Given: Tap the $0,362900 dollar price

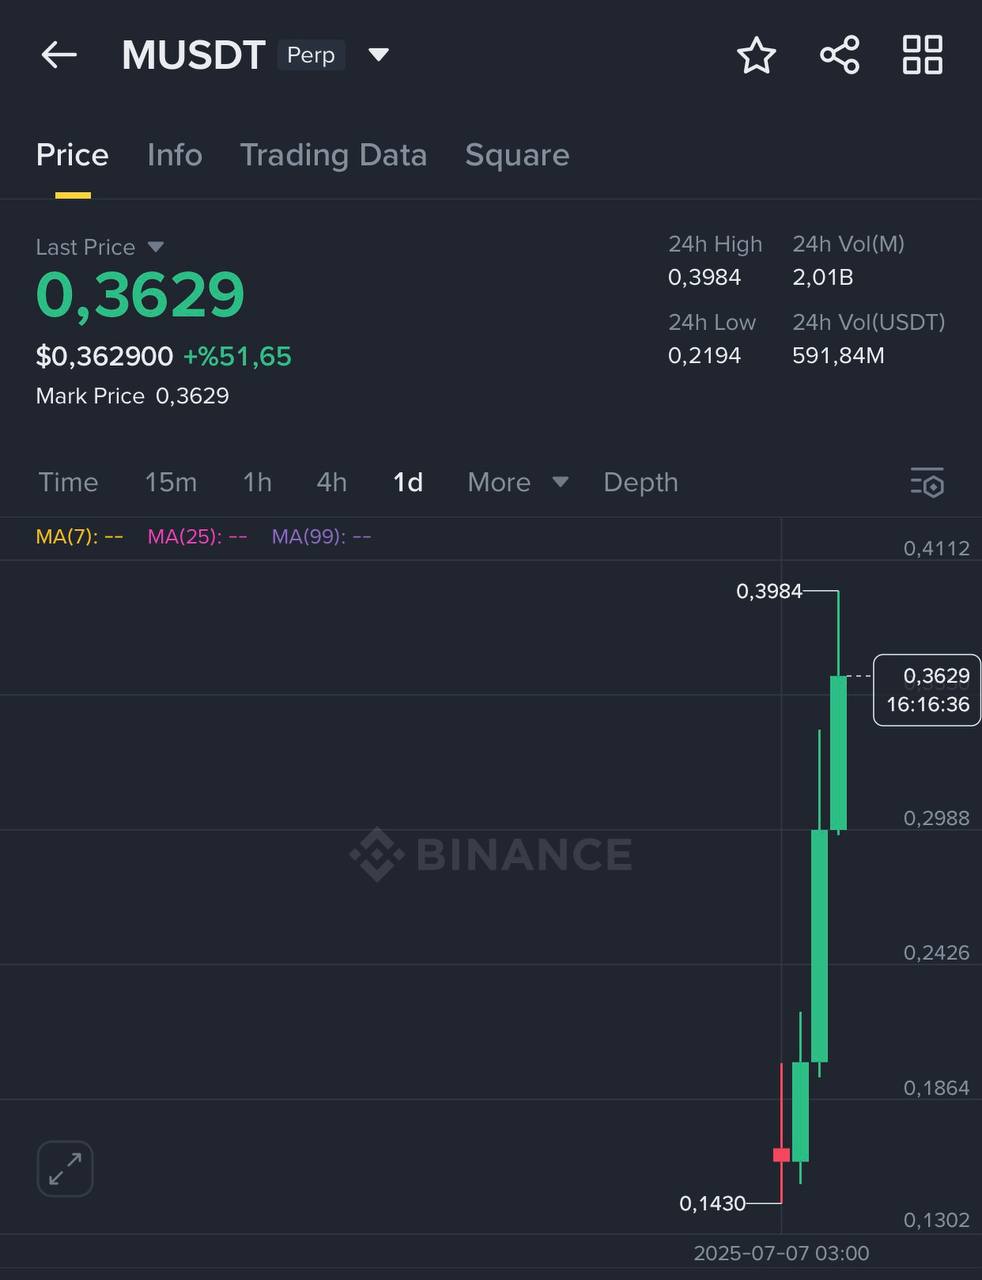Looking at the screenshot, I should coord(104,357).
